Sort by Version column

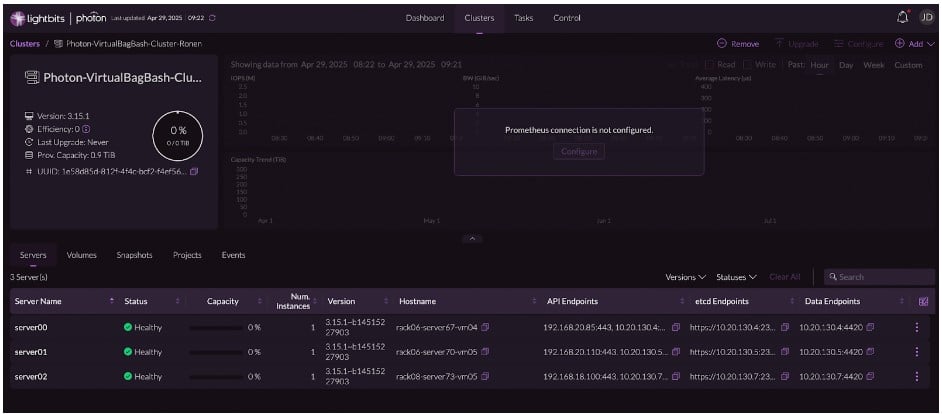point(384,301)
